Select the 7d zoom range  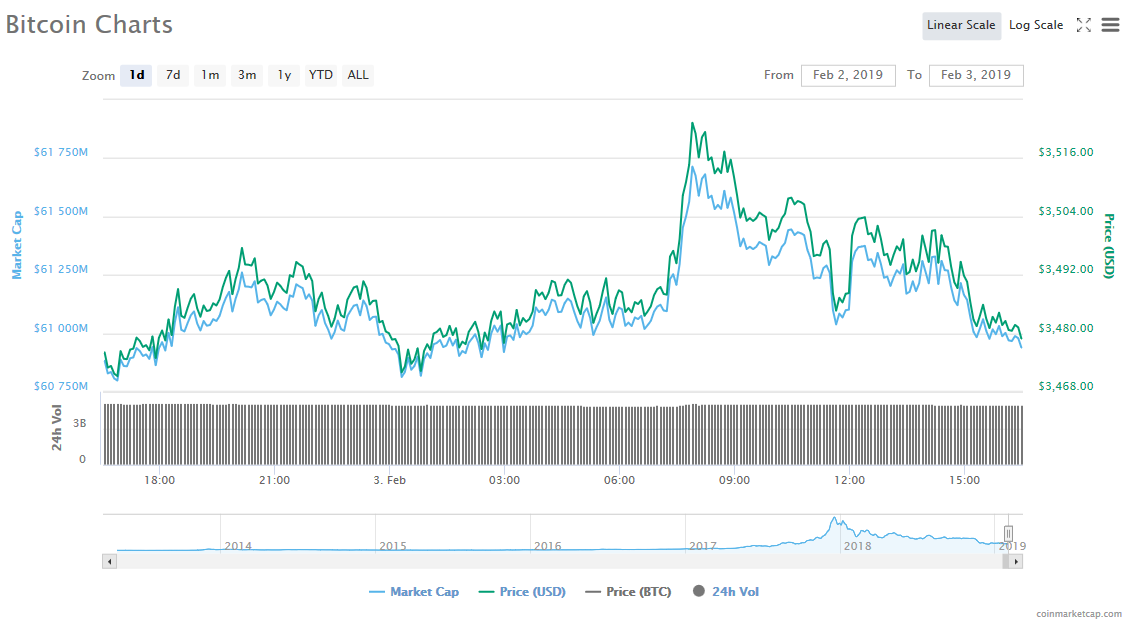pos(173,75)
